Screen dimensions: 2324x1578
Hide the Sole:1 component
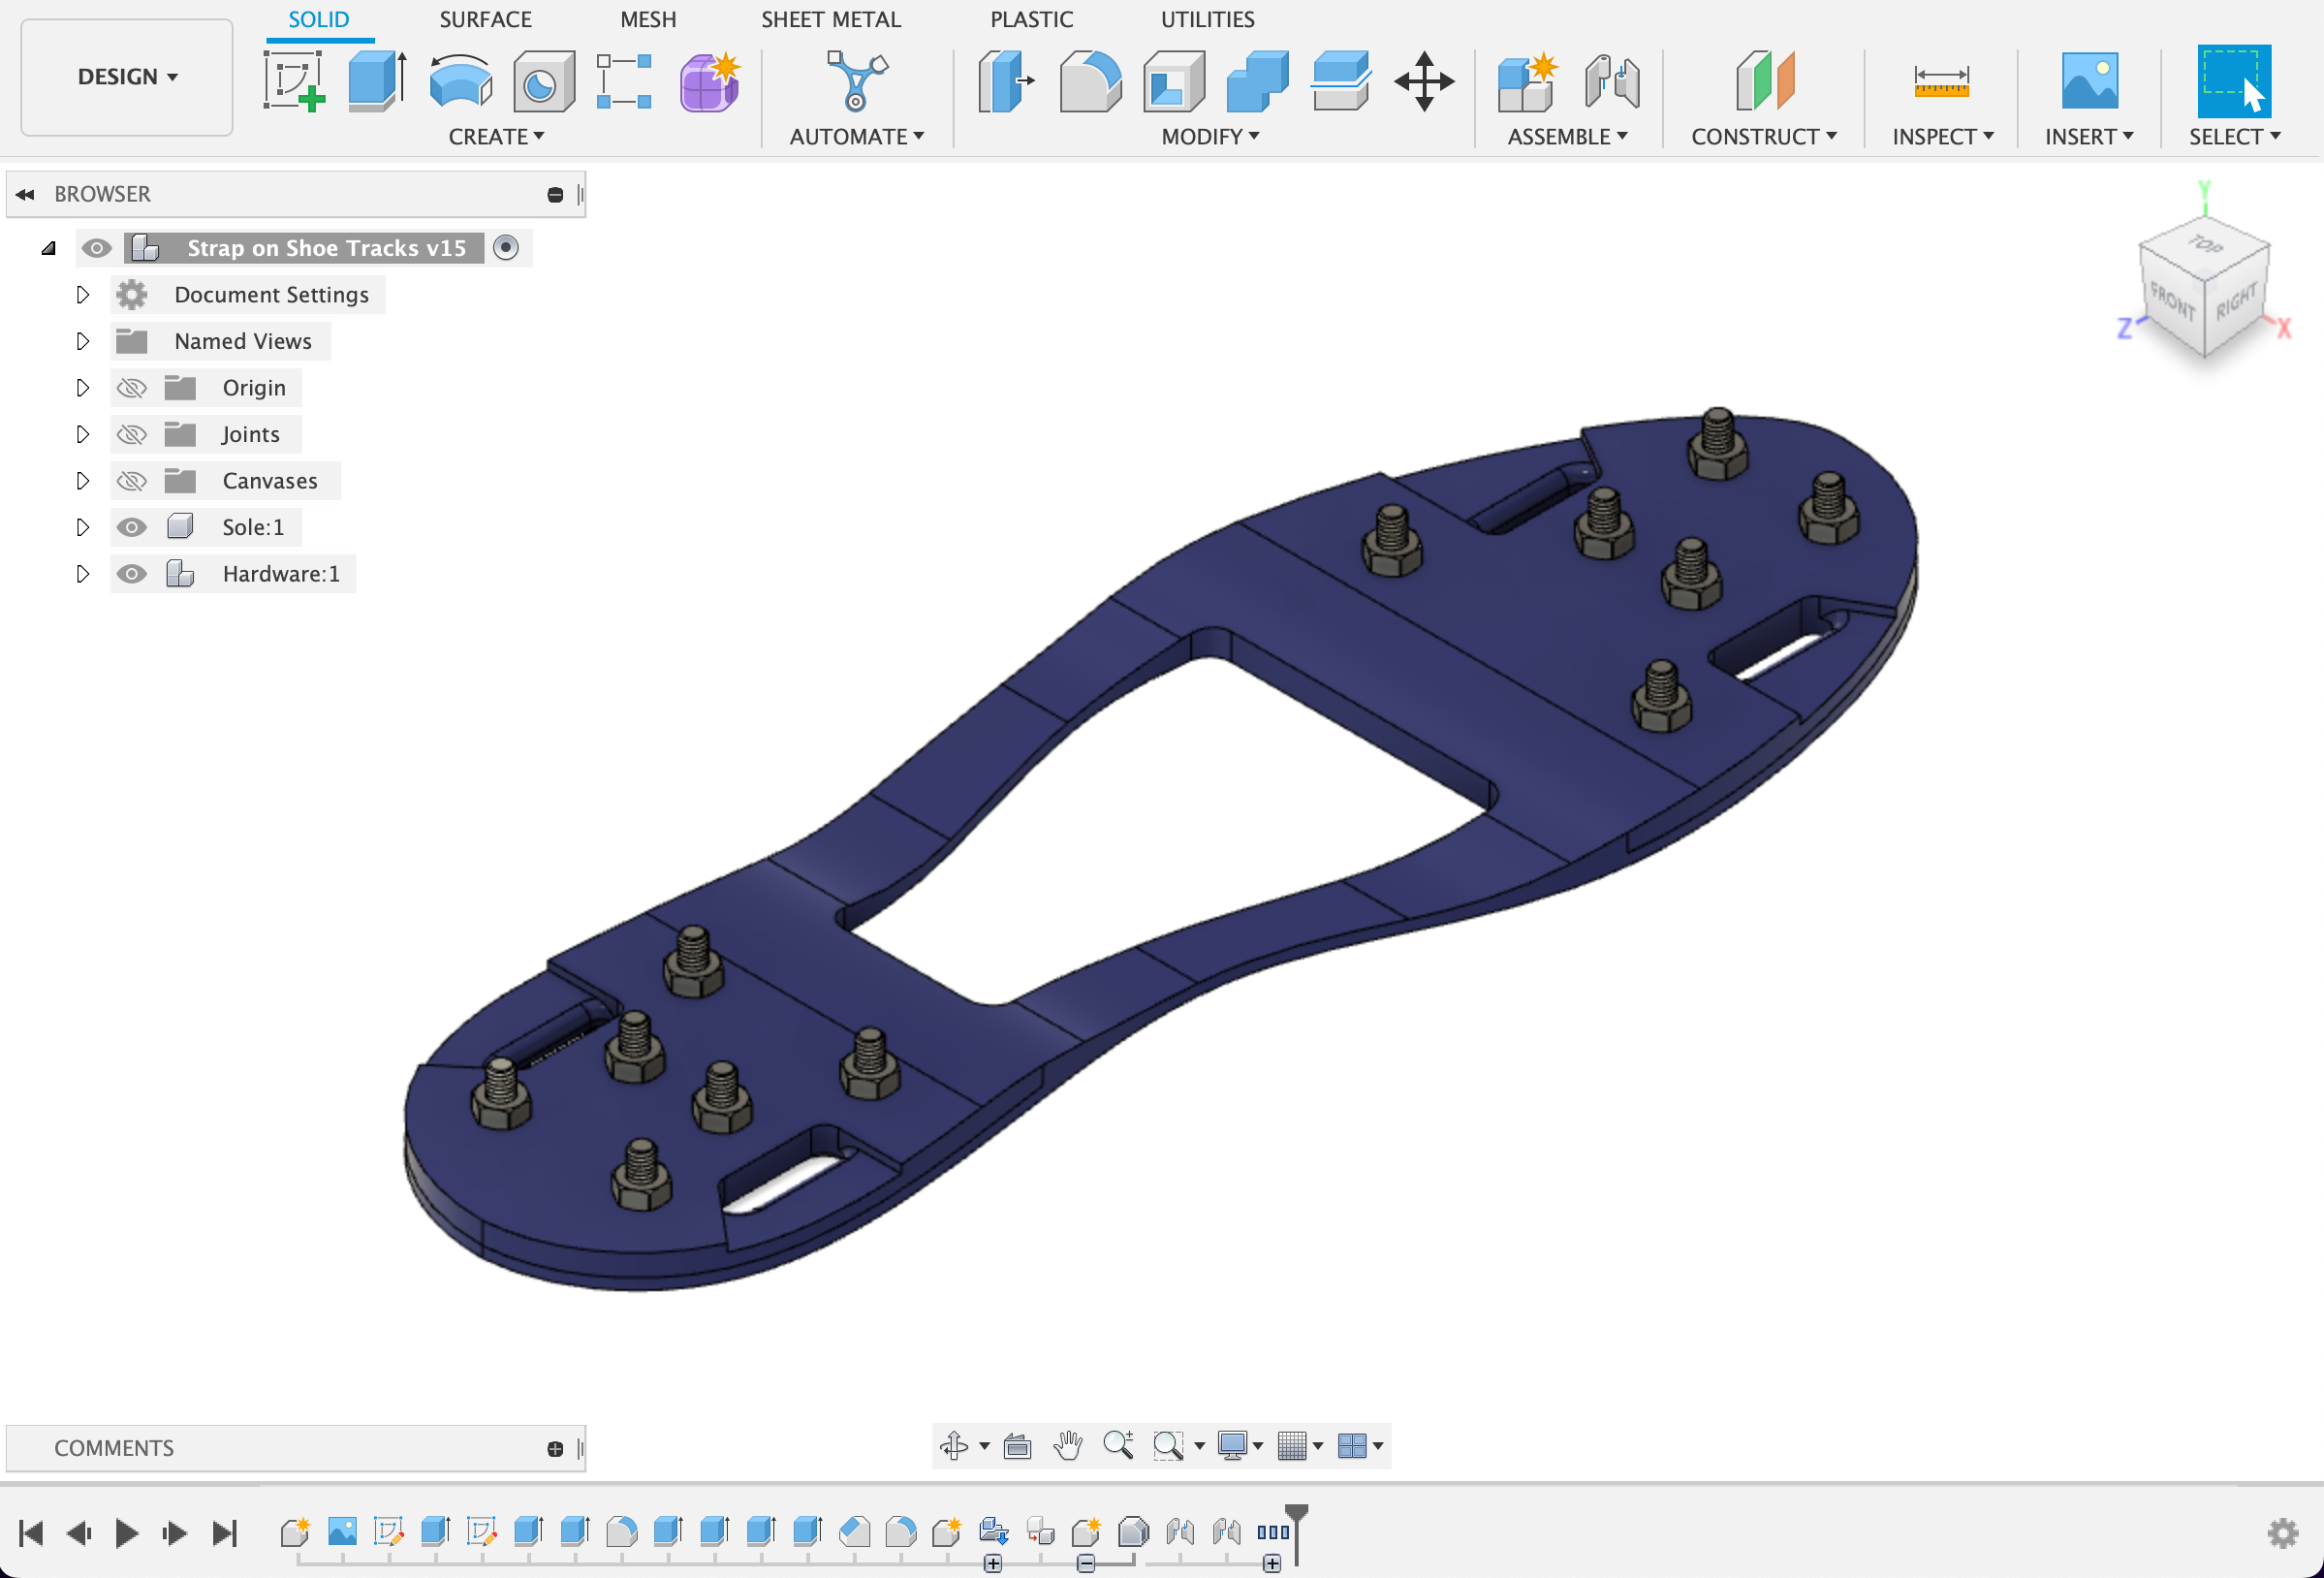coord(131,527)
